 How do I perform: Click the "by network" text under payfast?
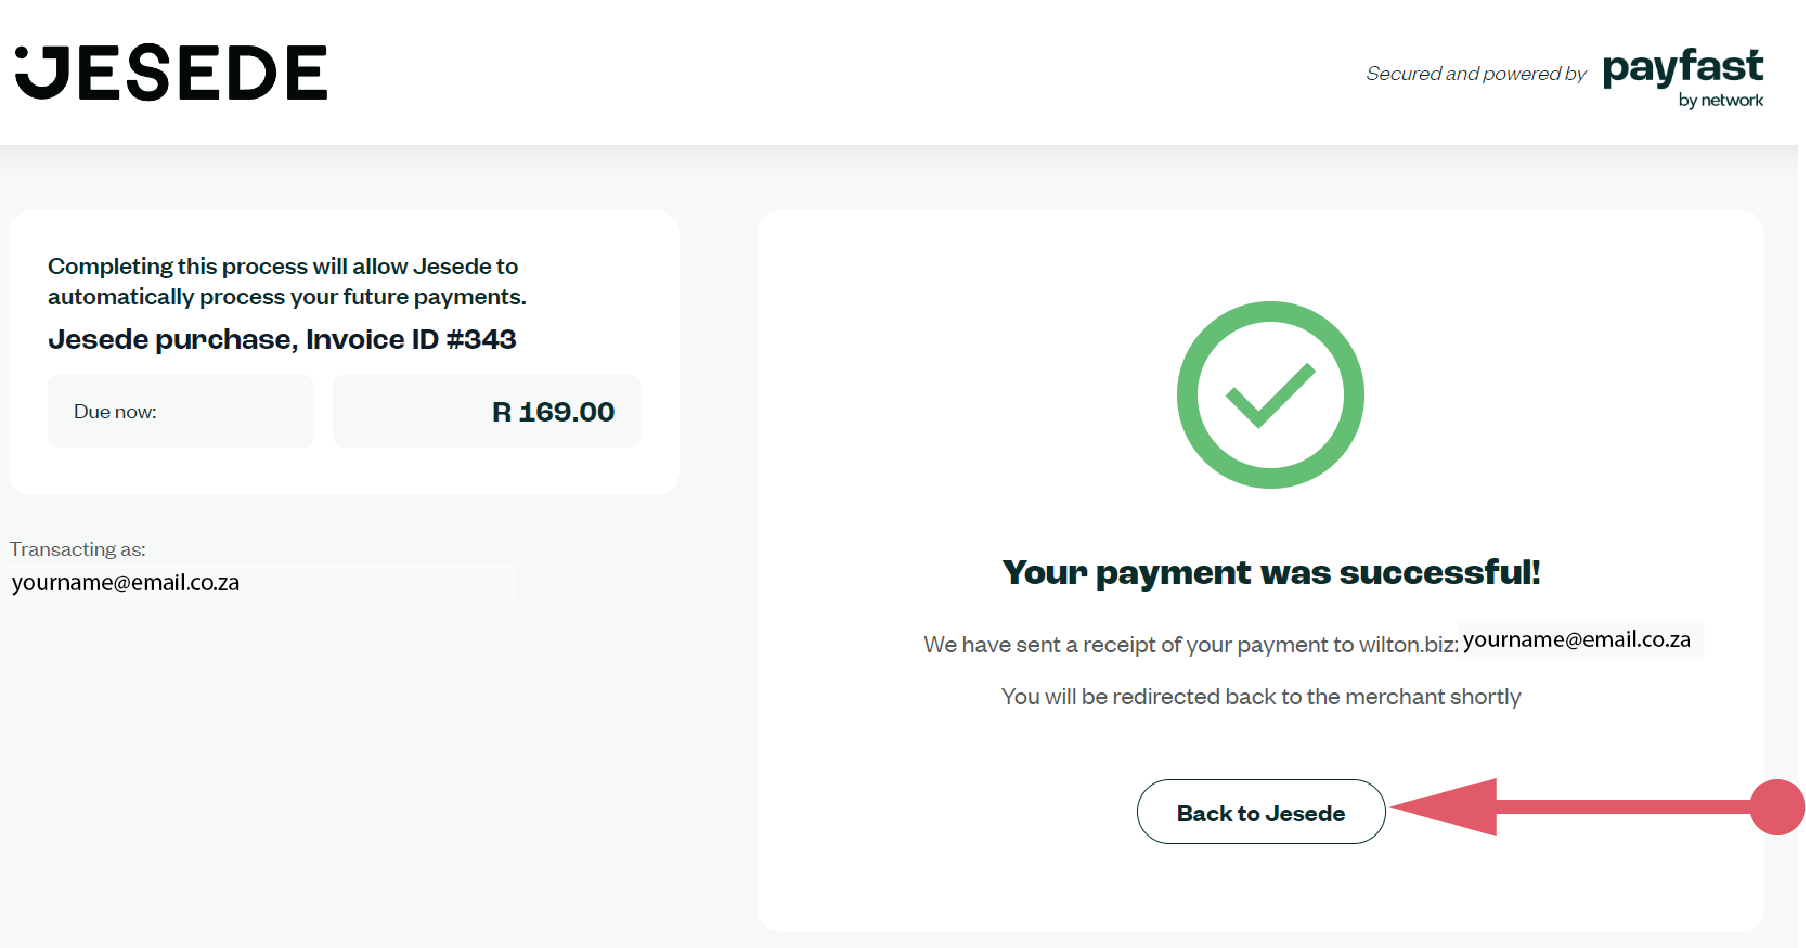(1720, 100)
